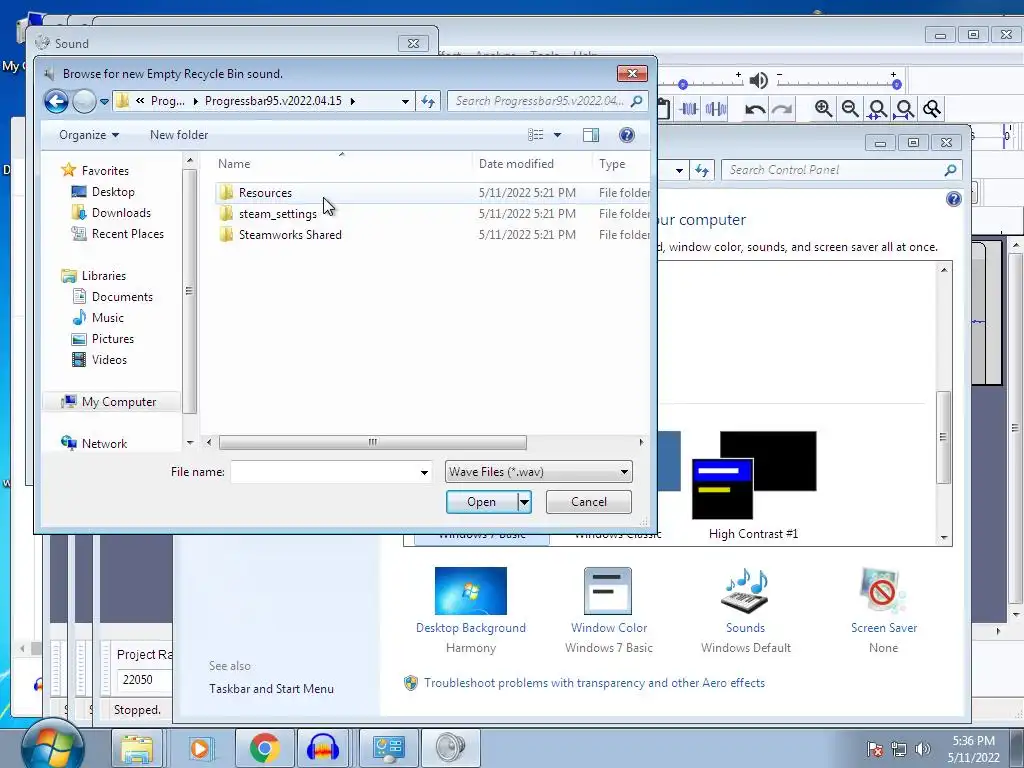Expand the File name history dropdown
Screen dimensions: 1024x768
[x=424, y=472]
